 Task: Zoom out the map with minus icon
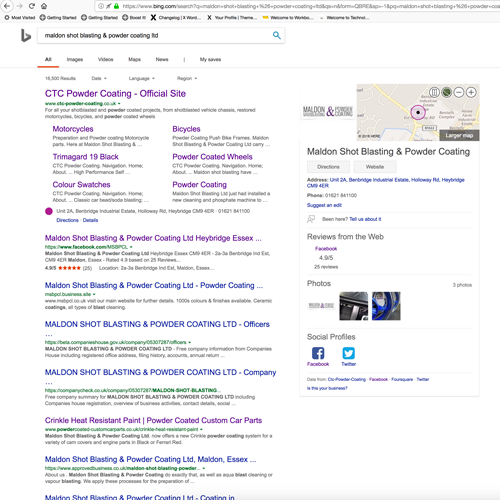pos(459,92)
